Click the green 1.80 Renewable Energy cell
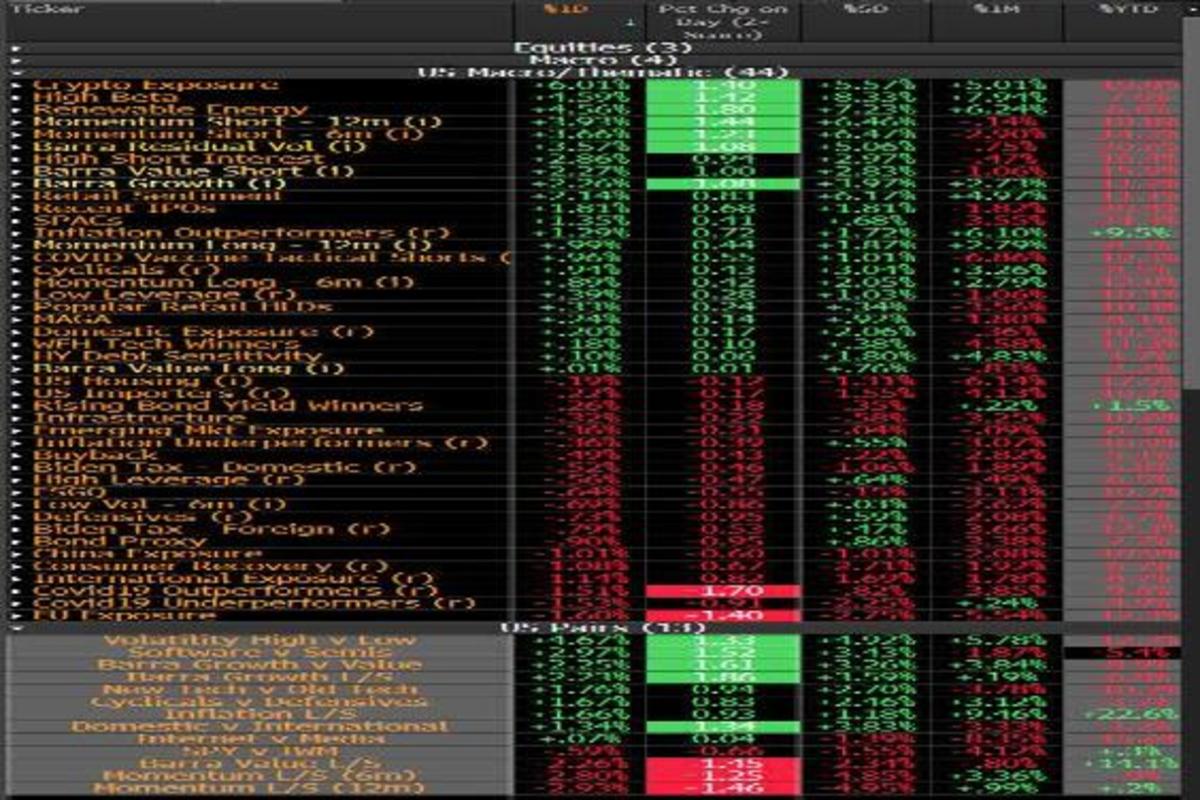Screen dimensions: 1200x800 point(722,110)
